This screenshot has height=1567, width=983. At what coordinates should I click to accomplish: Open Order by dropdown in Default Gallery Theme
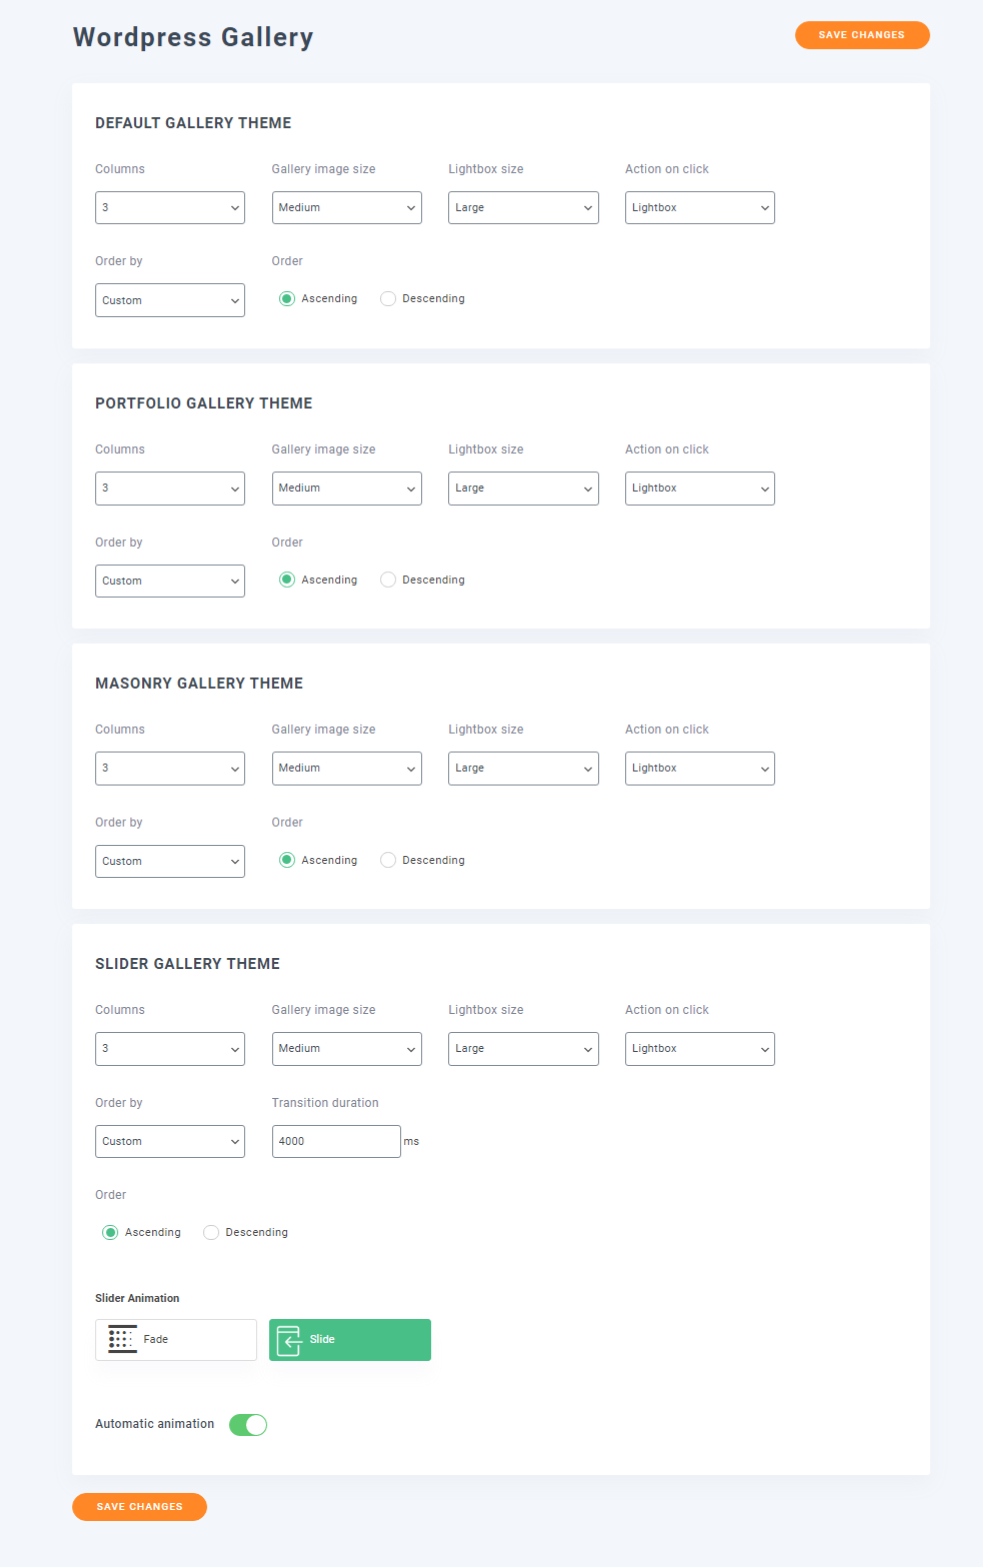pos(170,300)
